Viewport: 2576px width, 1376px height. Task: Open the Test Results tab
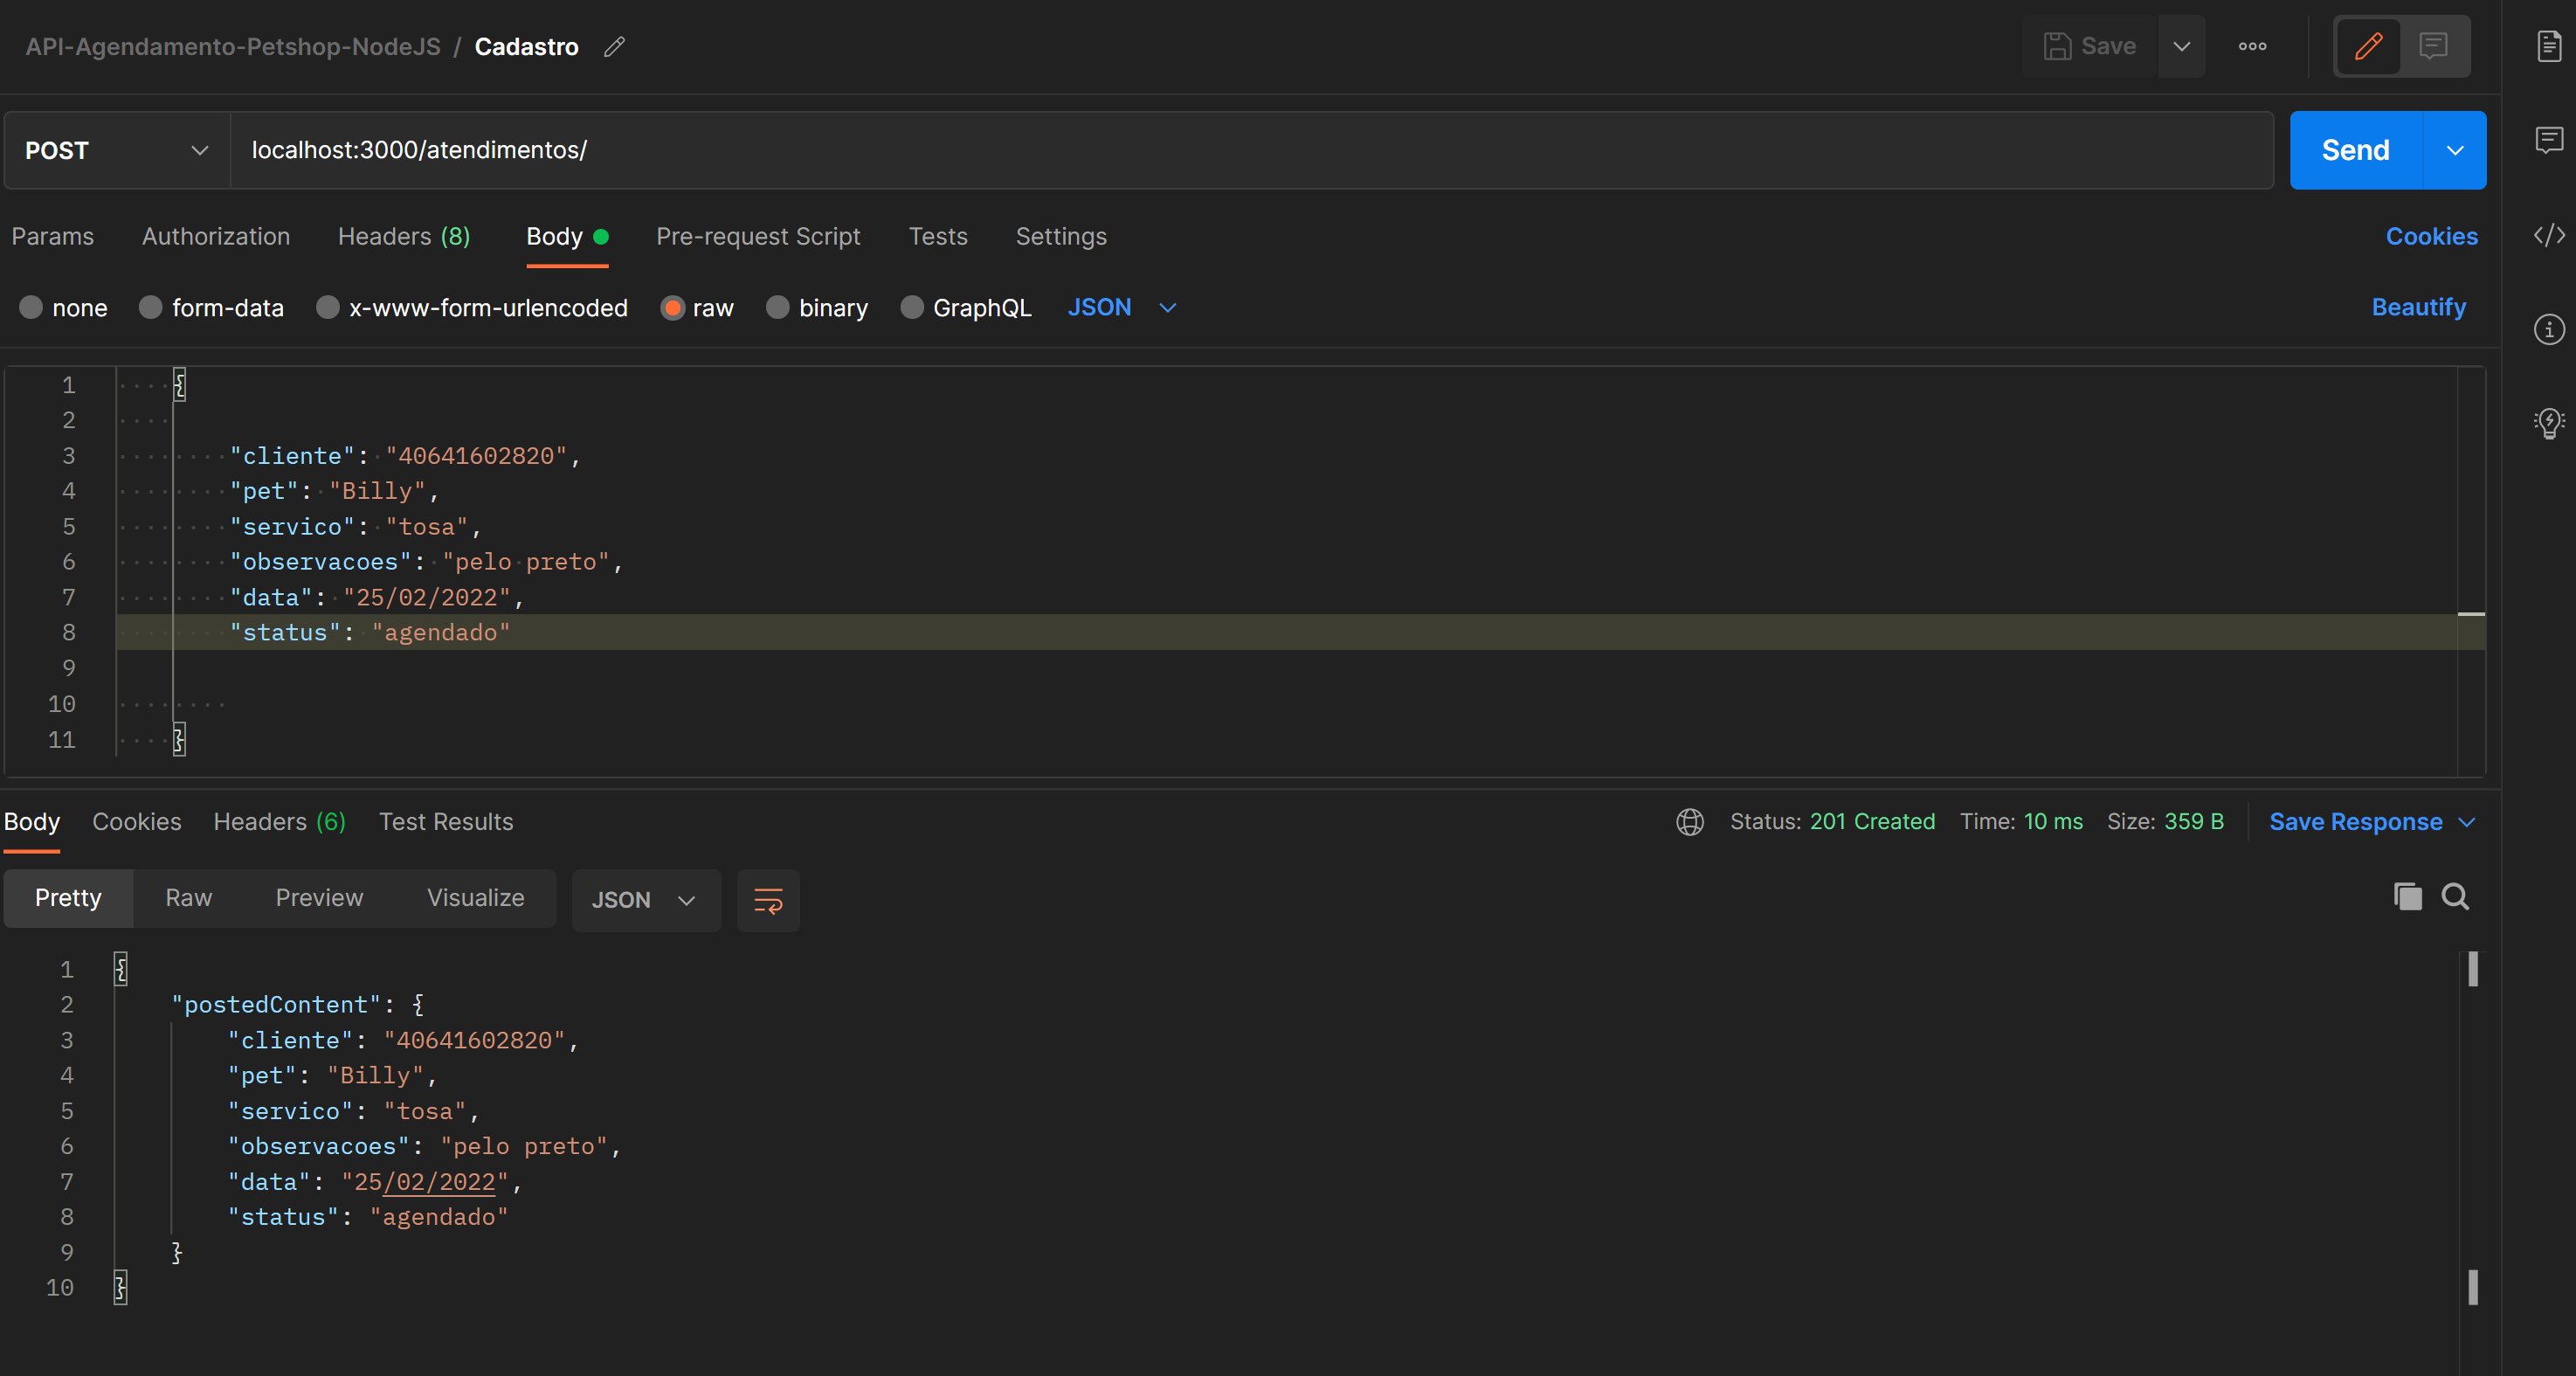tap(446, 822)
